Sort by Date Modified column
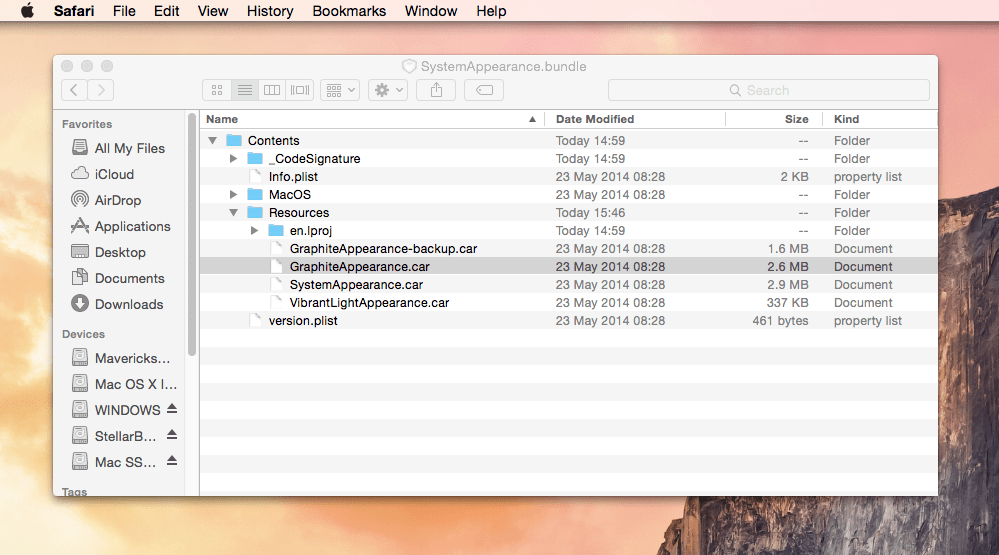 pos(635,119)
